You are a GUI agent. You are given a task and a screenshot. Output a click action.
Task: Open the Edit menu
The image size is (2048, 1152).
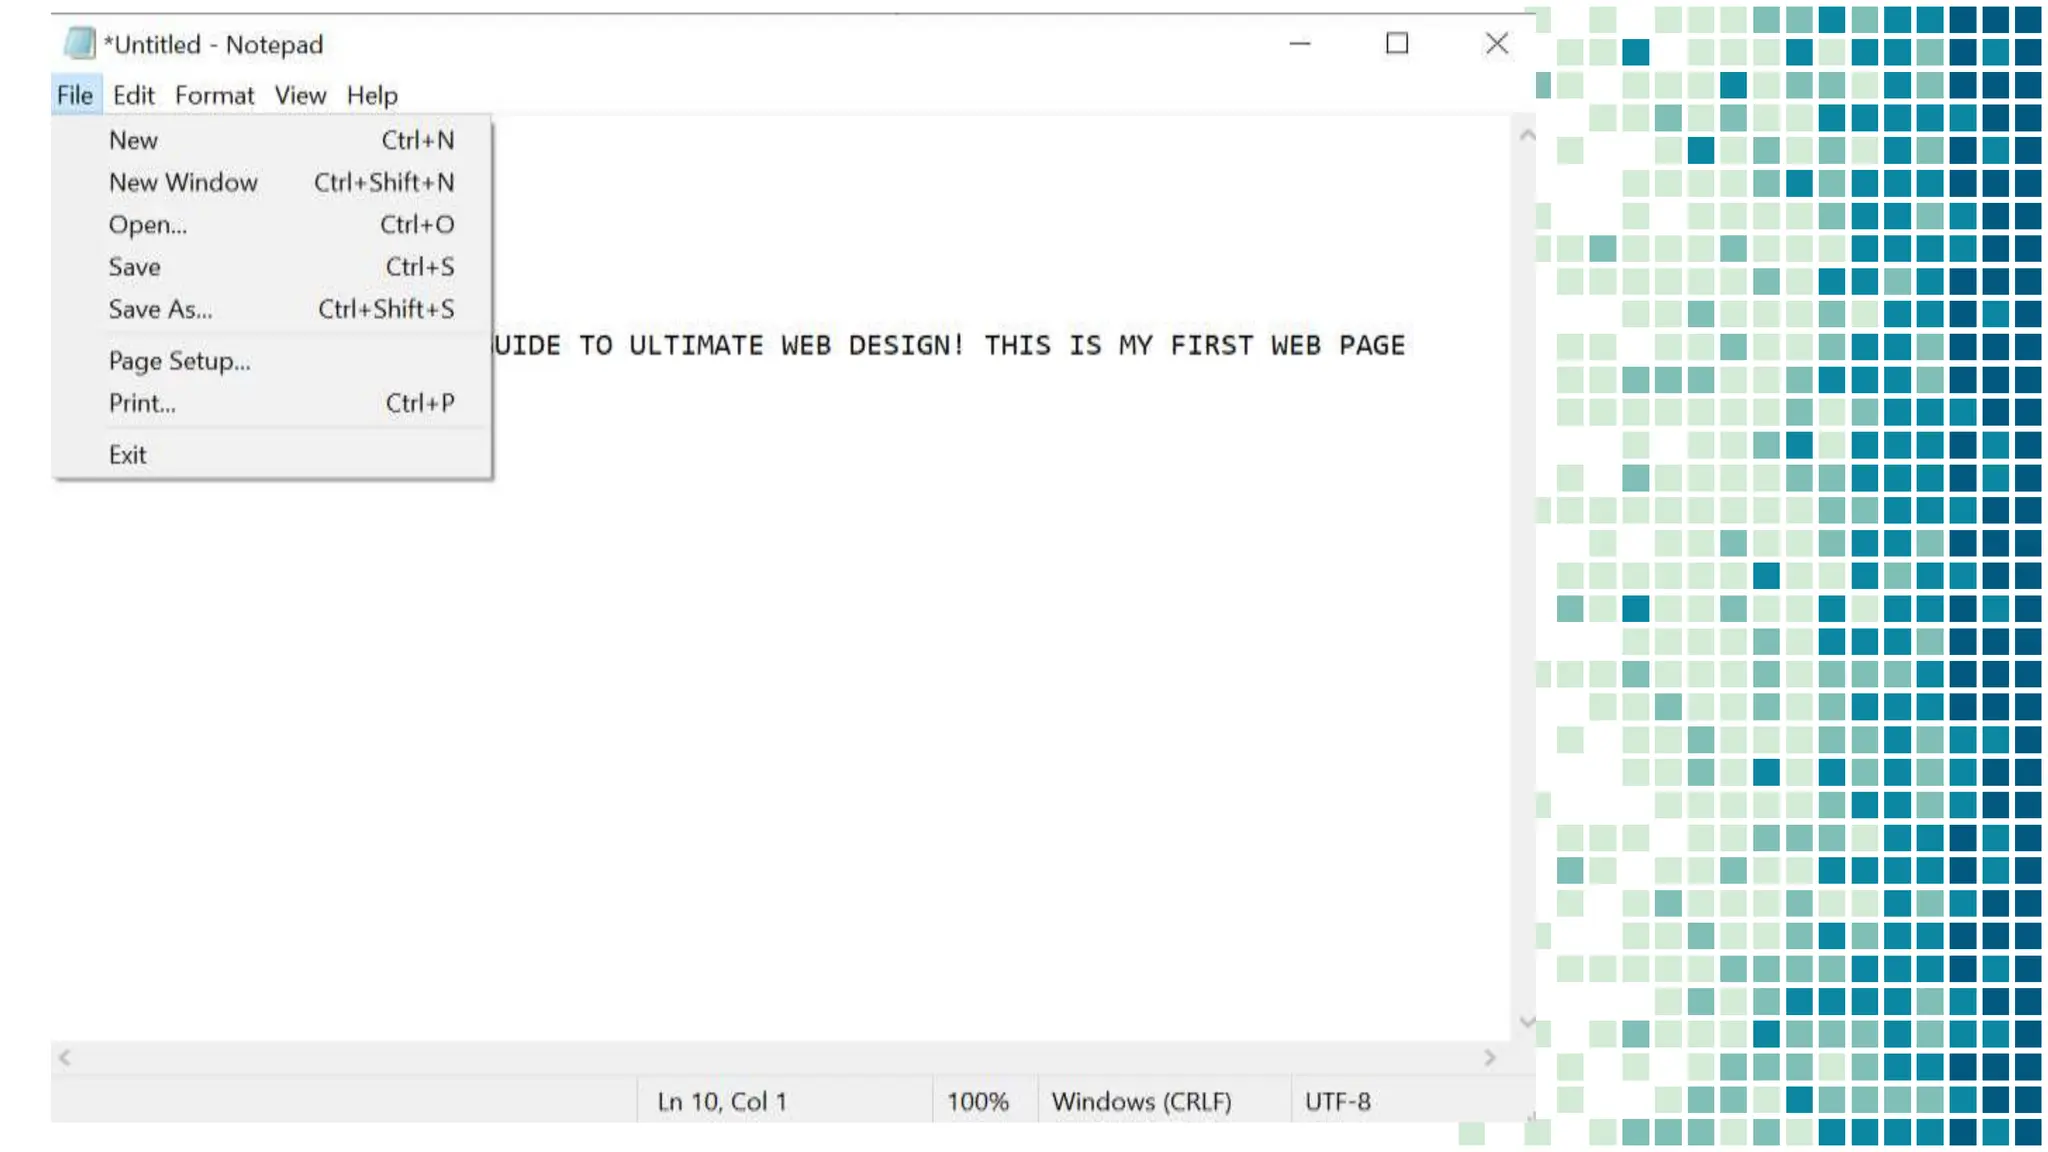(133, 95)
